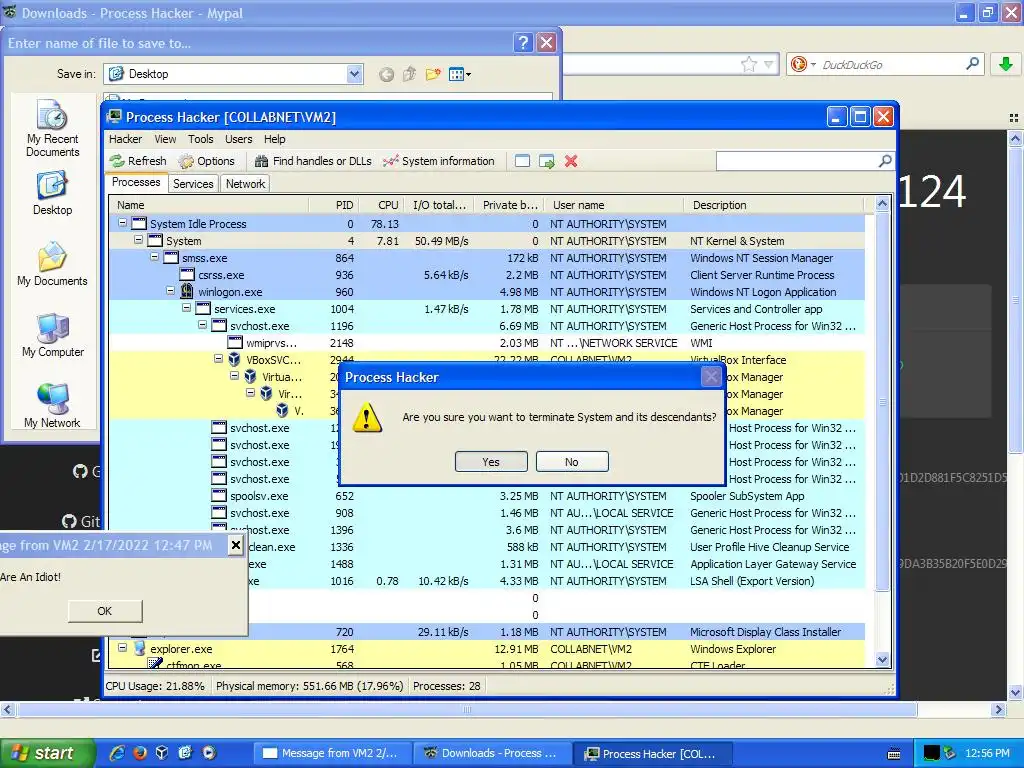The height and width of the screenshot is (768, 1024).
Task: Collapse the smss.exe tree node
Action: (x=155, y=257)
